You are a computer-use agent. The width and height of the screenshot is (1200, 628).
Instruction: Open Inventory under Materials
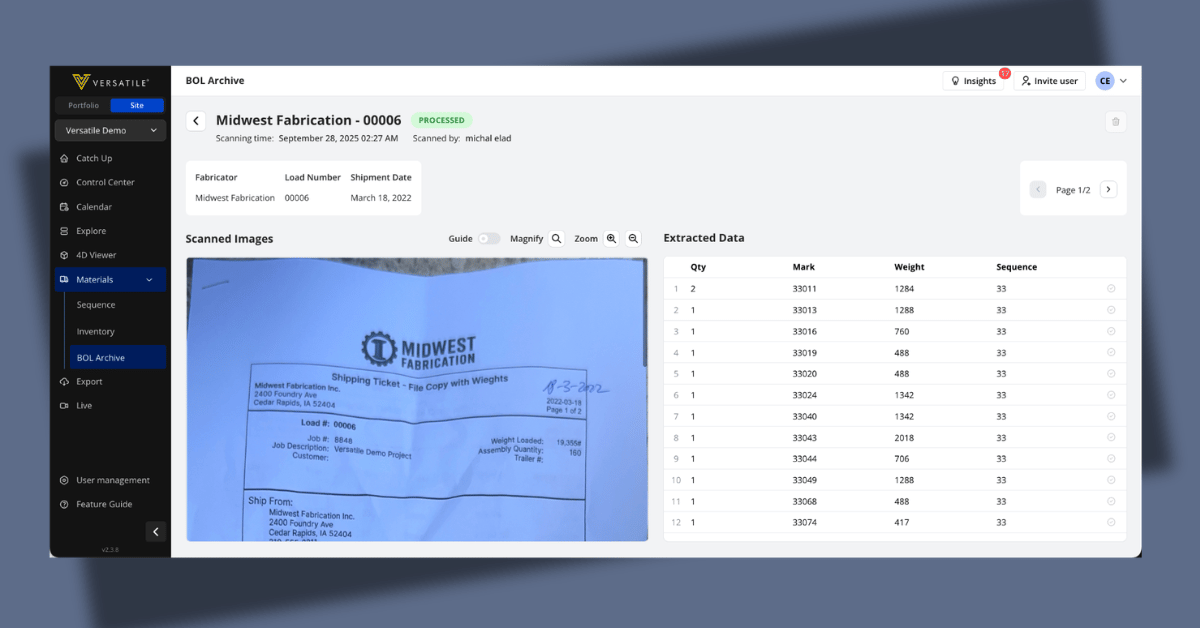pos(96,331)
